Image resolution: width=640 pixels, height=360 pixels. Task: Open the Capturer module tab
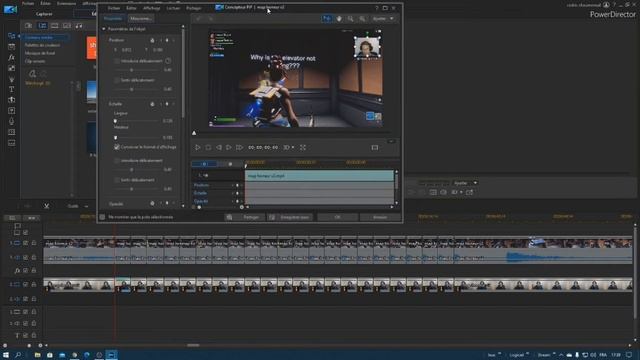click(x=44, y=14)
